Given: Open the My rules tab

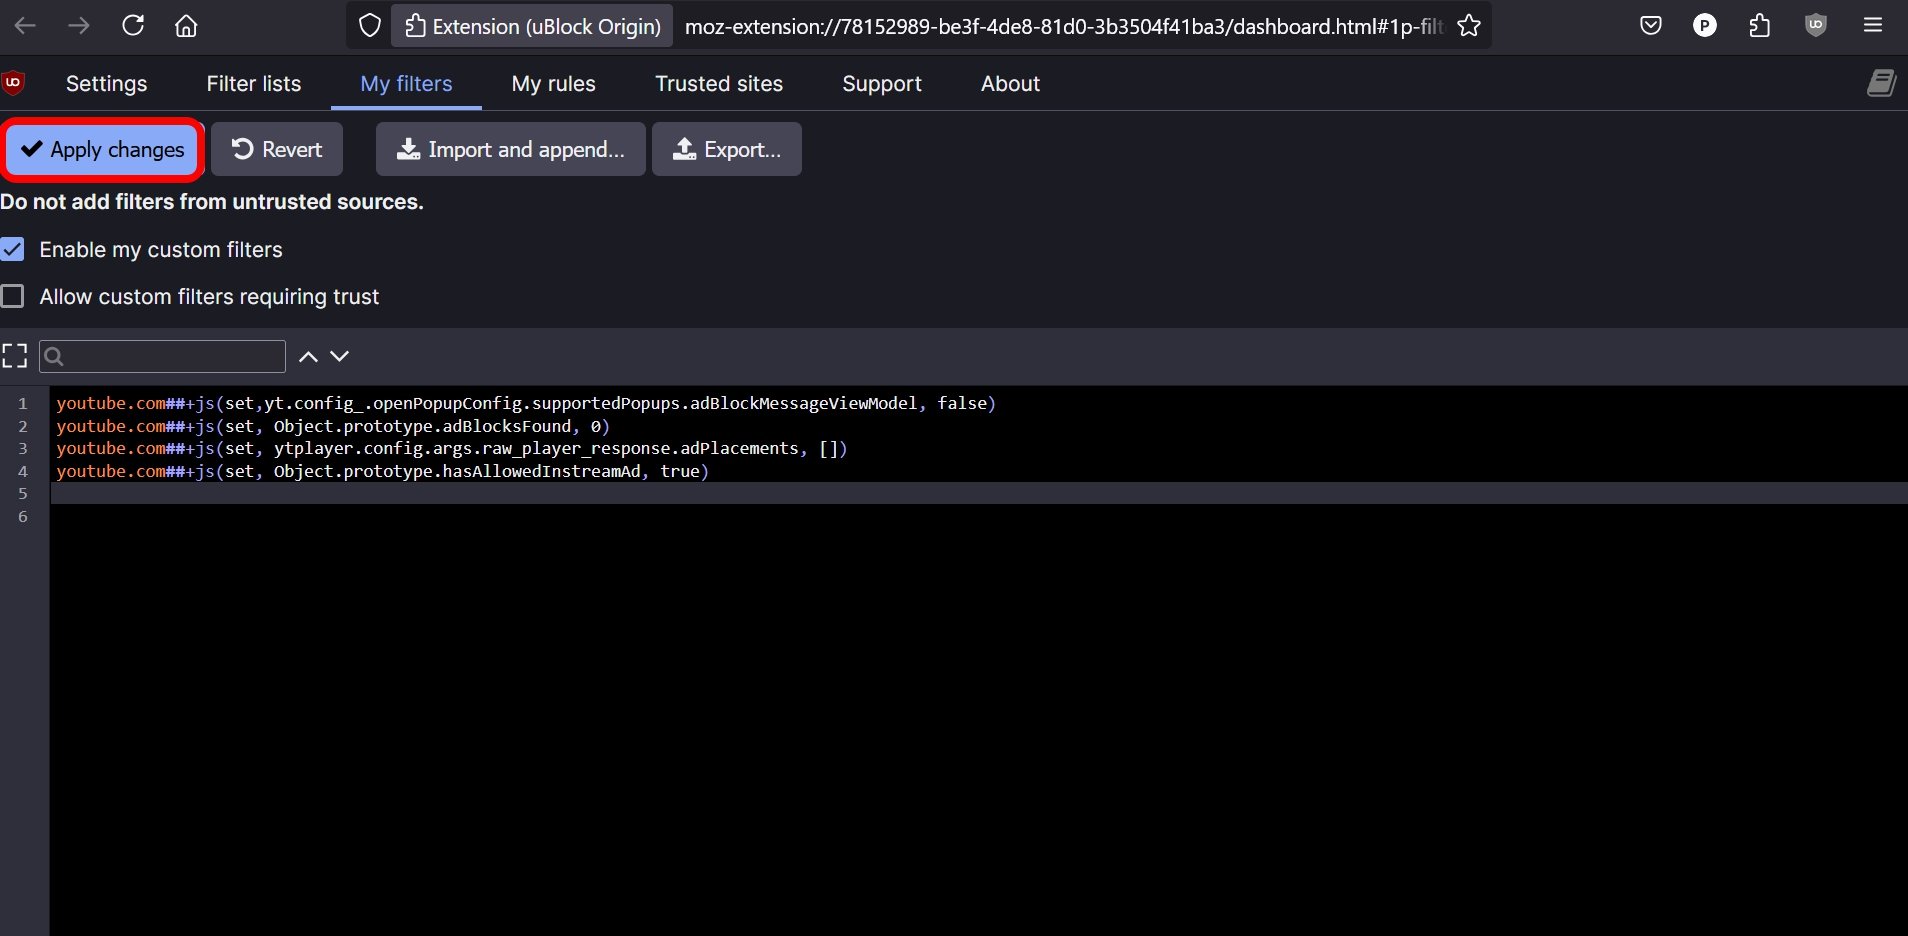Looking at the screenshot, I should (554, 84).
